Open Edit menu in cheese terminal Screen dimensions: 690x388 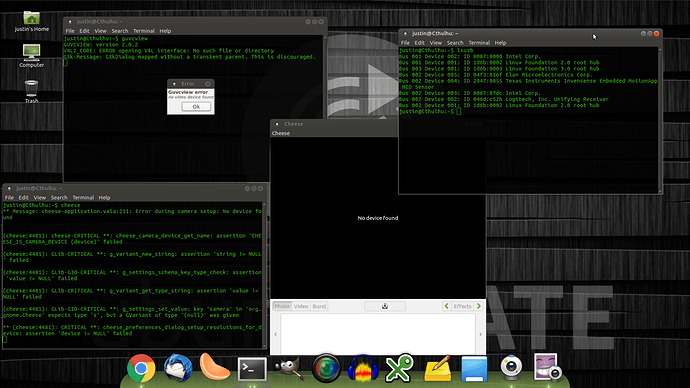pos(24,198)
